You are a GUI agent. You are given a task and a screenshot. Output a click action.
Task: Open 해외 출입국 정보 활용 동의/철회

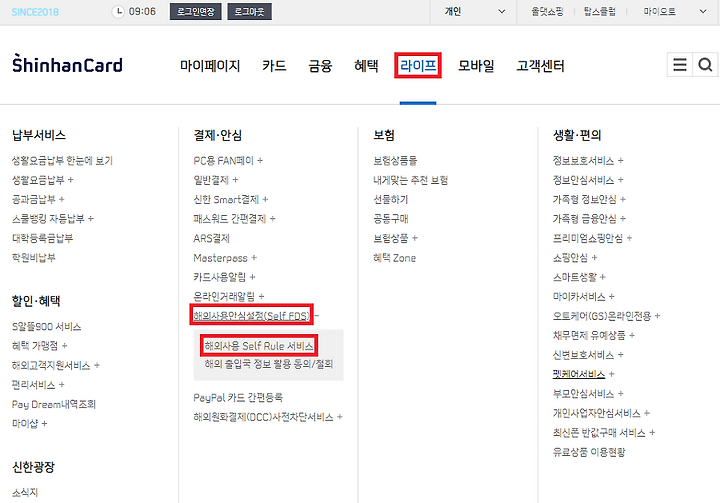pyautogui.click(x=269, y=364)
